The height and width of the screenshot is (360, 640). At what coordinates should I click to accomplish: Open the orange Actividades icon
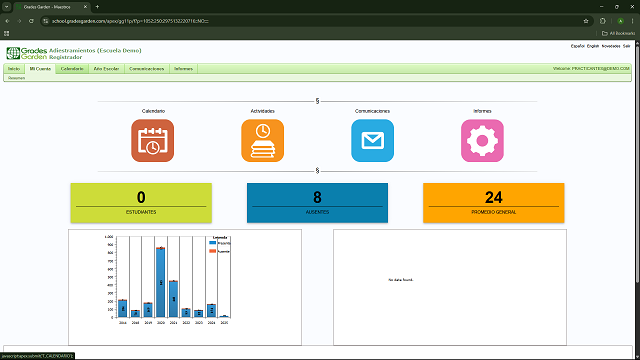pyautogui.click(x=262, y=140)
